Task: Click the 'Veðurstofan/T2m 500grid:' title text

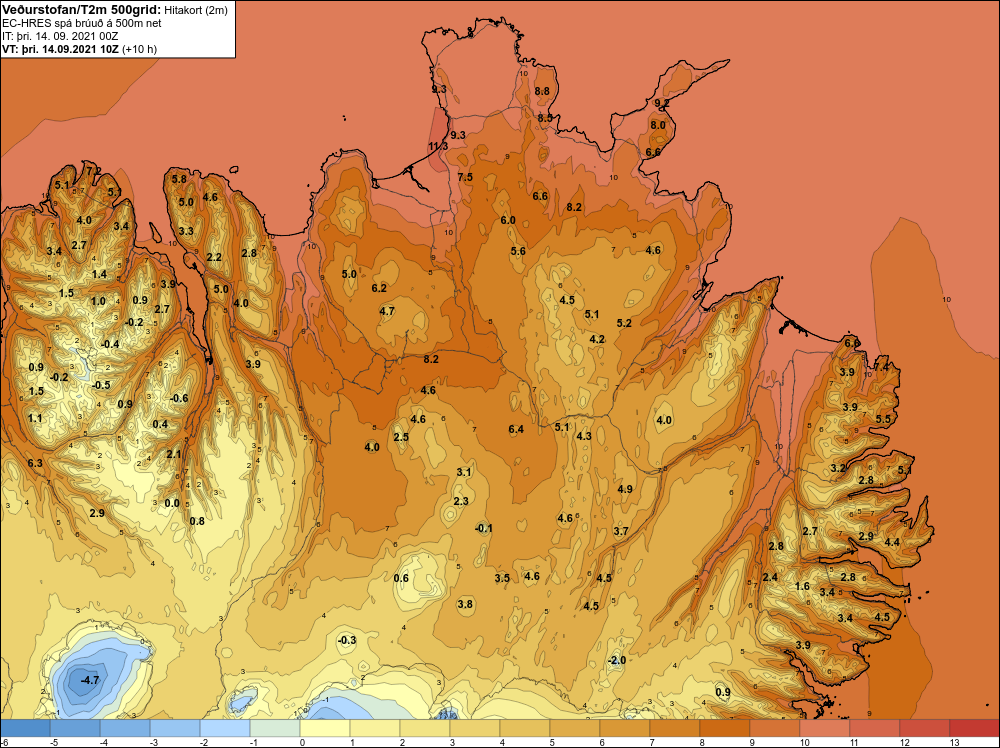Action: [81, 10]
